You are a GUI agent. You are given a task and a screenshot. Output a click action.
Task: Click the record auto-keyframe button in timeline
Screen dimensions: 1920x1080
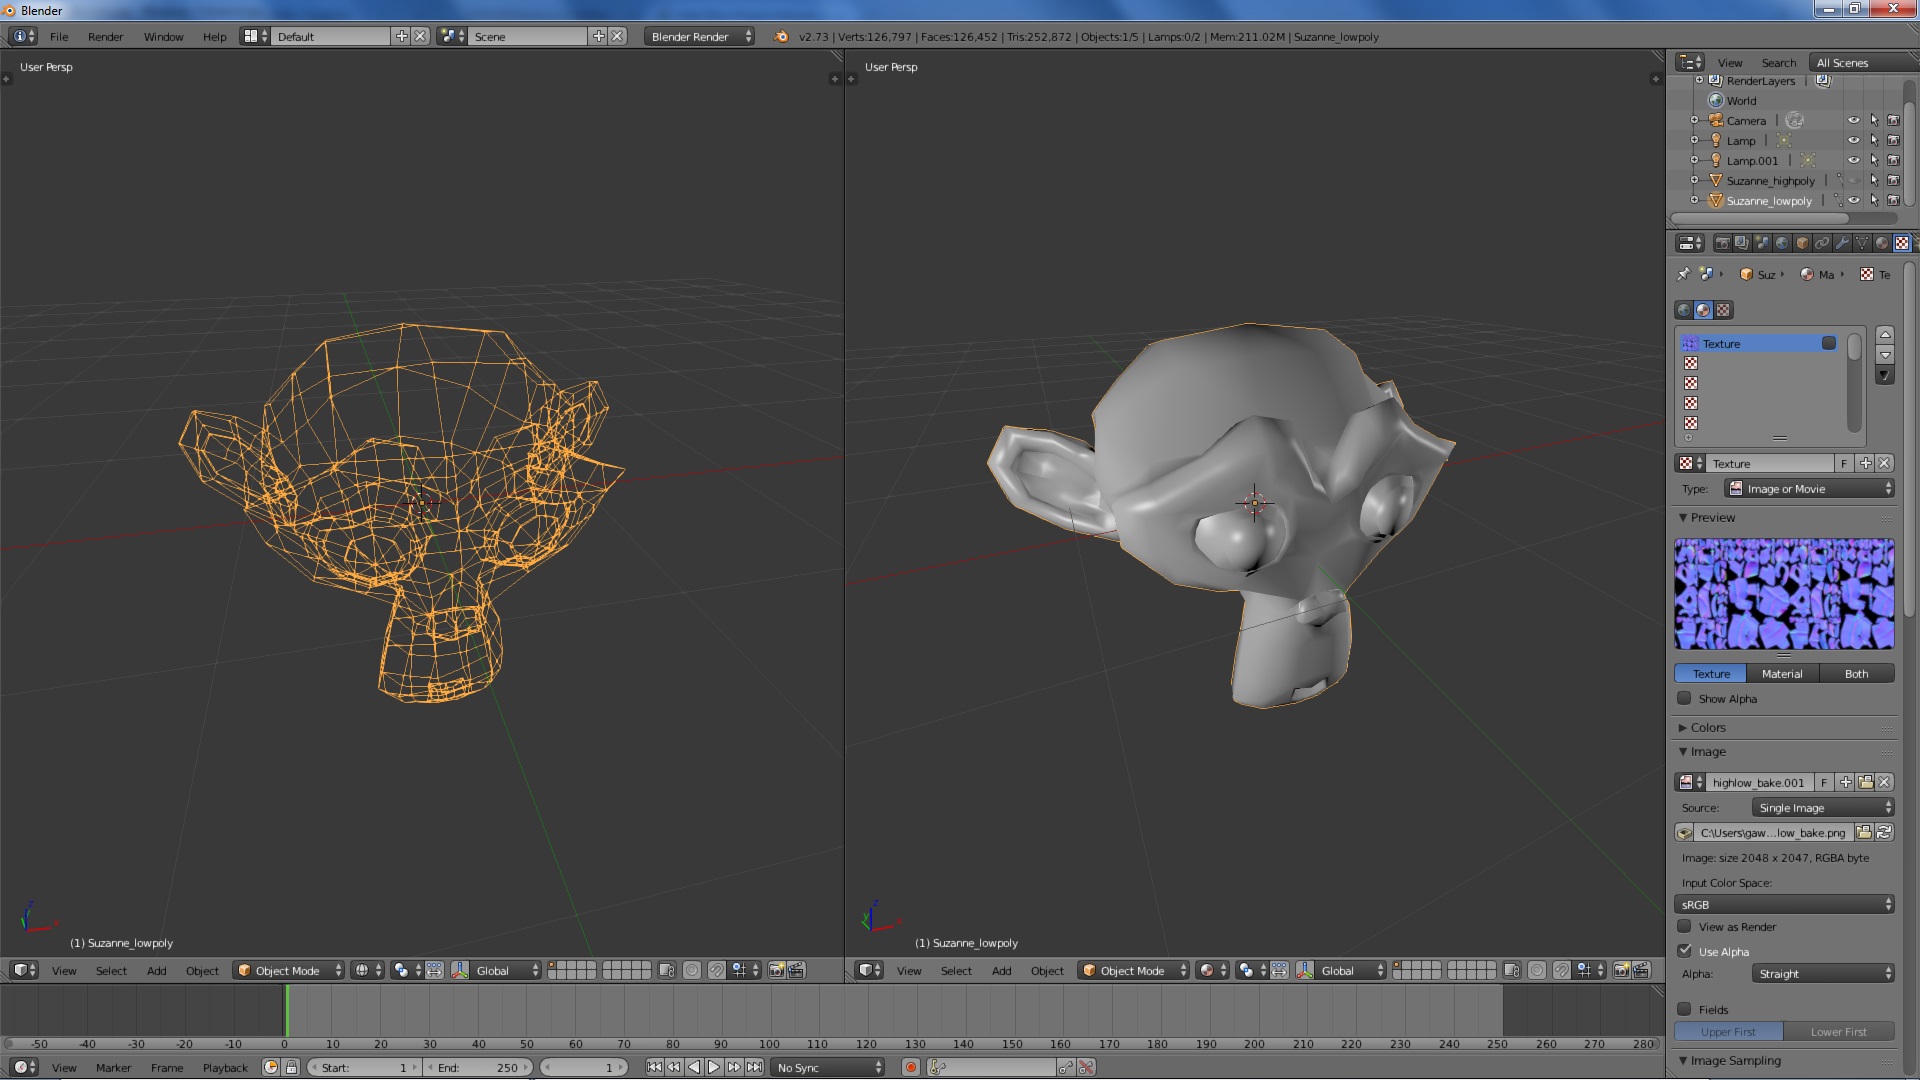click(x=911, y=1067)
